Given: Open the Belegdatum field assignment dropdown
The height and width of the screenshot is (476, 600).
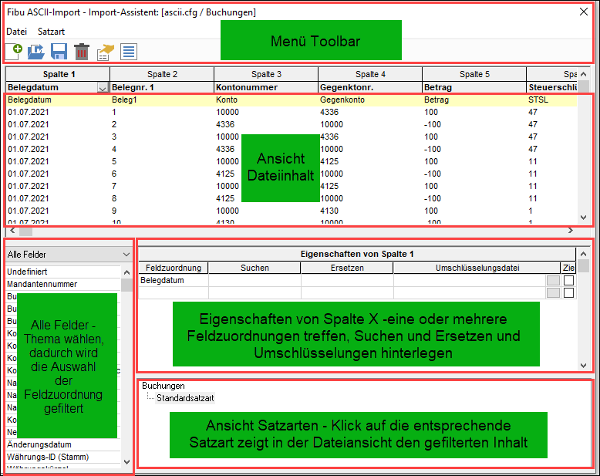Looking at the screenshot, I should (x=102, y=88).
